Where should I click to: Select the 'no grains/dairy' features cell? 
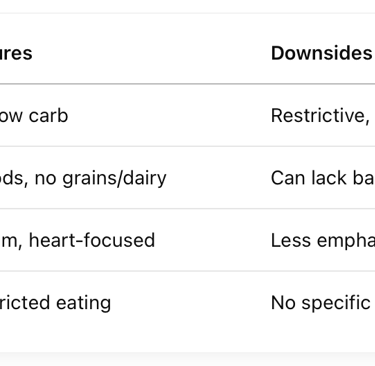point(83,178)
